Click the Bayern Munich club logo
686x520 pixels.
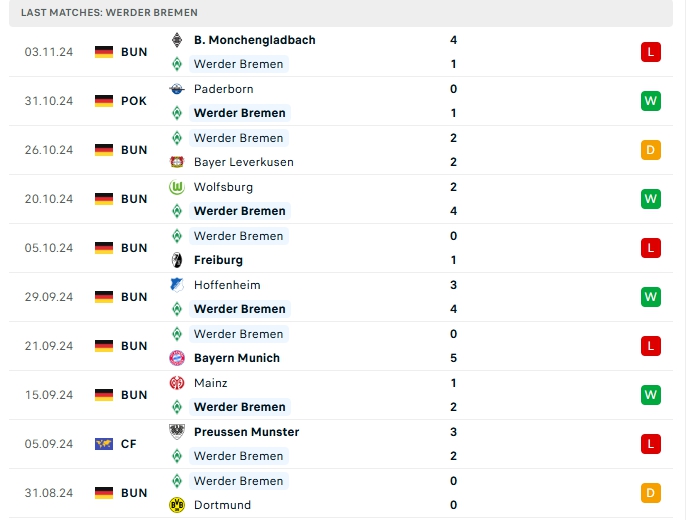[x=177, y=358]
